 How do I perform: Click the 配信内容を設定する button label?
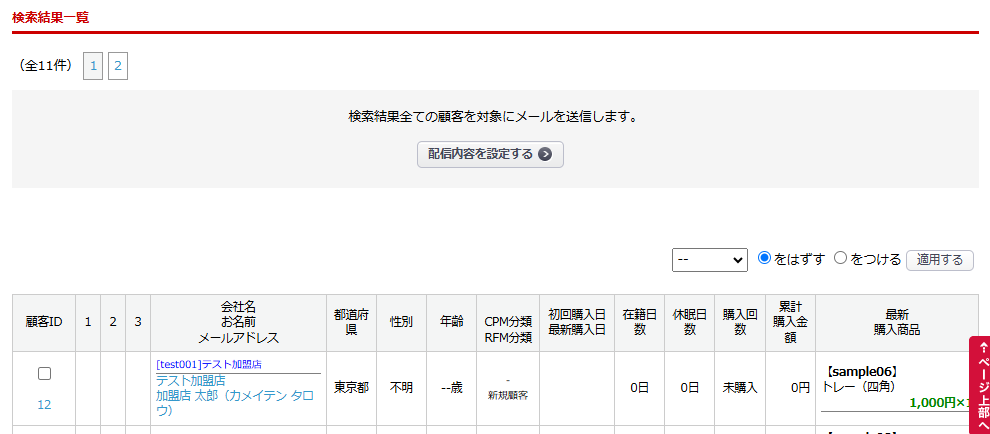click(x=480, y=154)
